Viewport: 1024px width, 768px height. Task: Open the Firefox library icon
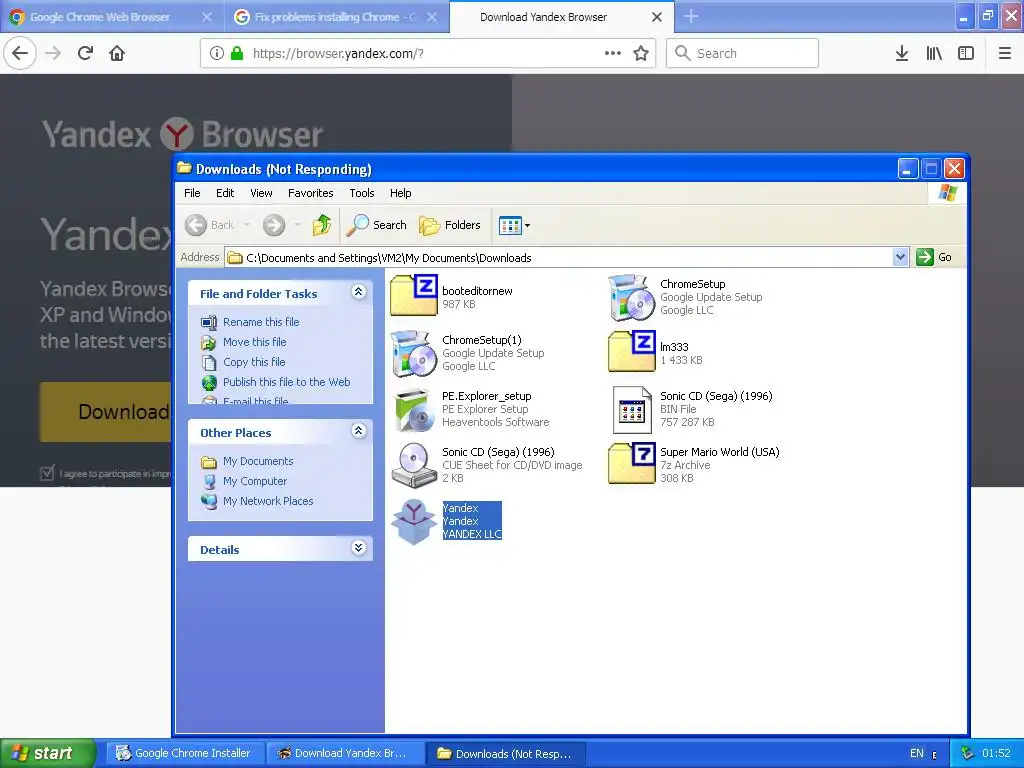point(934,54)
